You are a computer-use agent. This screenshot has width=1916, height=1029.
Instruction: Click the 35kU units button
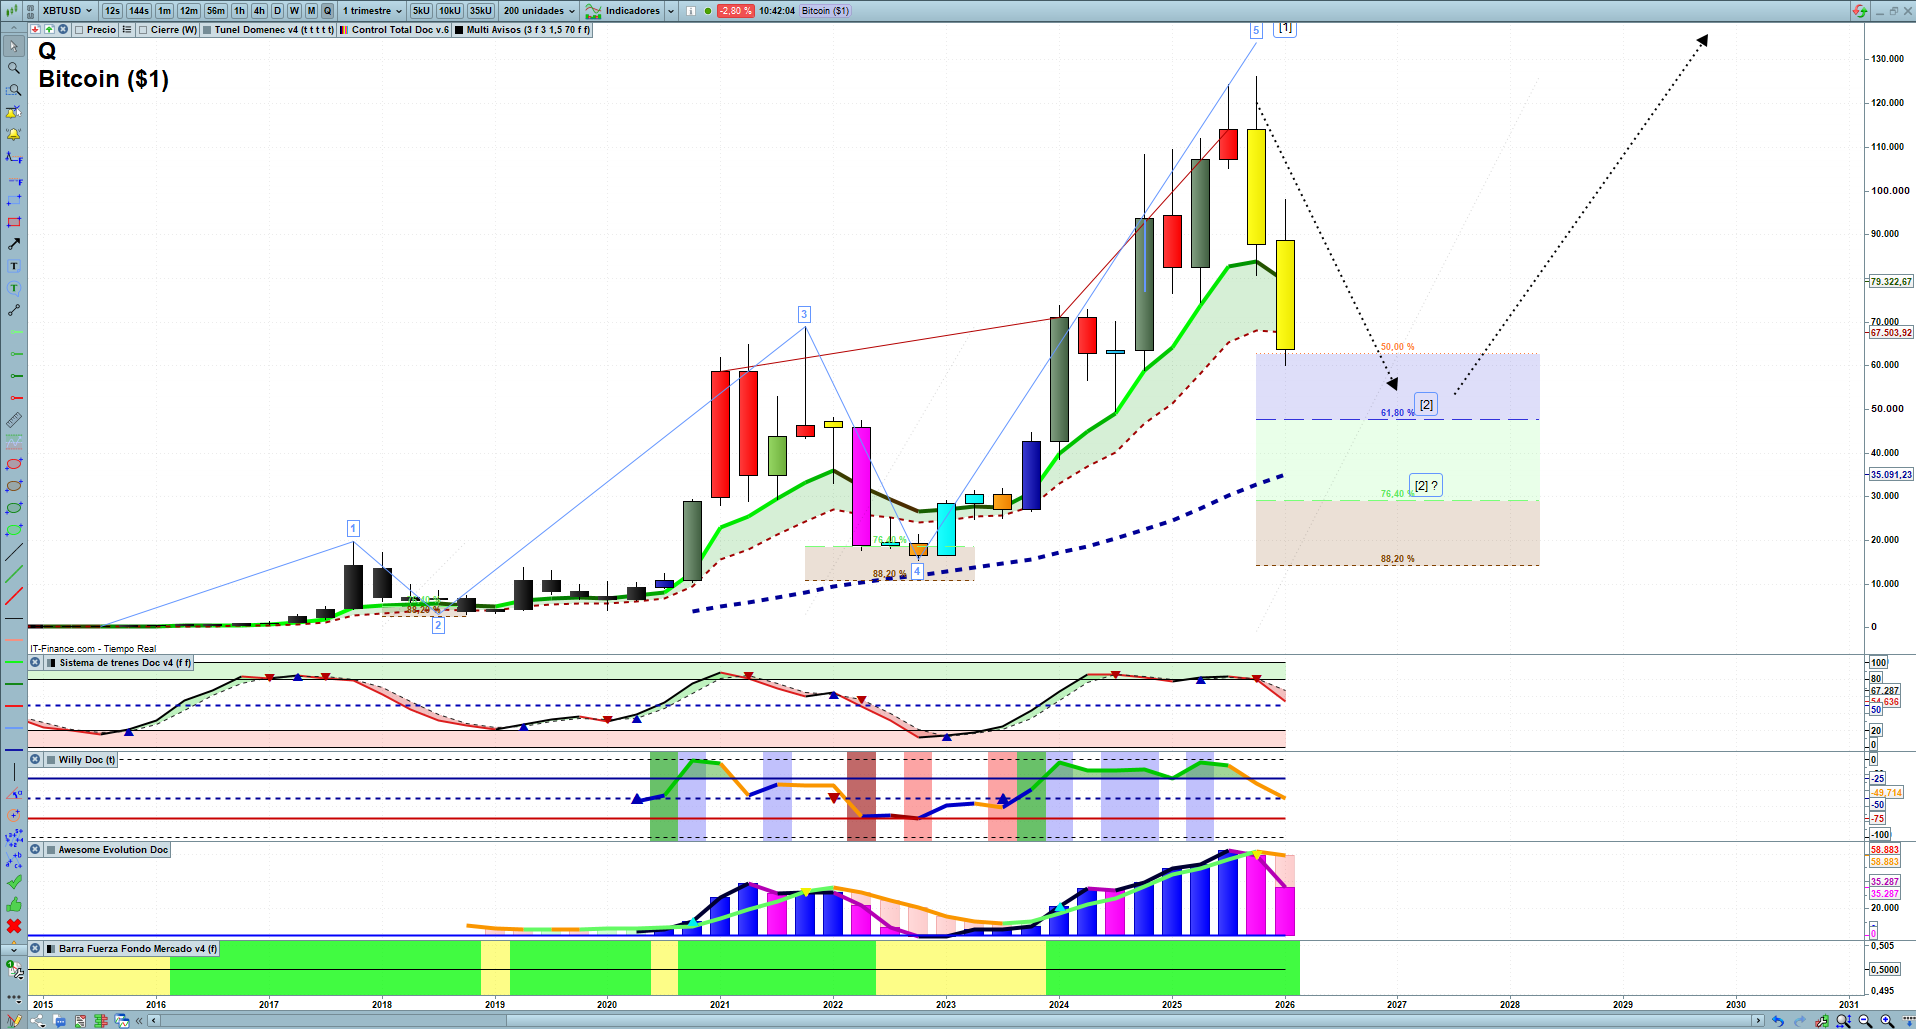coord(481,11)
